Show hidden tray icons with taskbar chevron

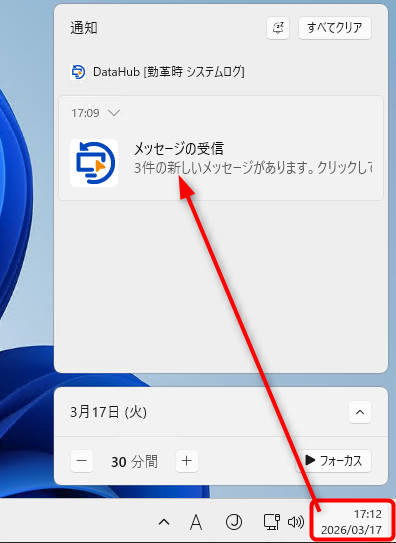point(164,522)
